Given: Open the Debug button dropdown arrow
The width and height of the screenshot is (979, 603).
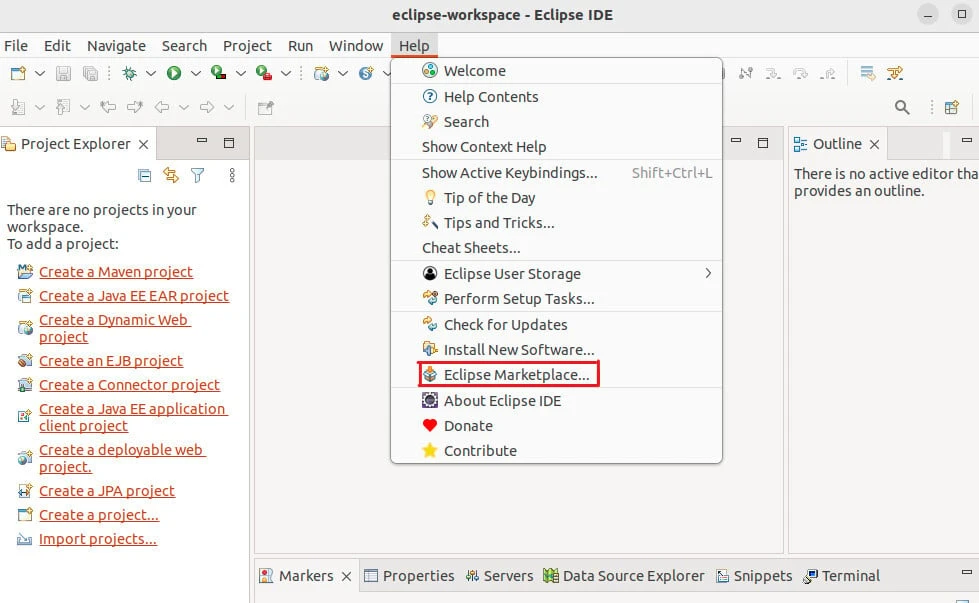Looking at the screenshot, I should point(151,73).
